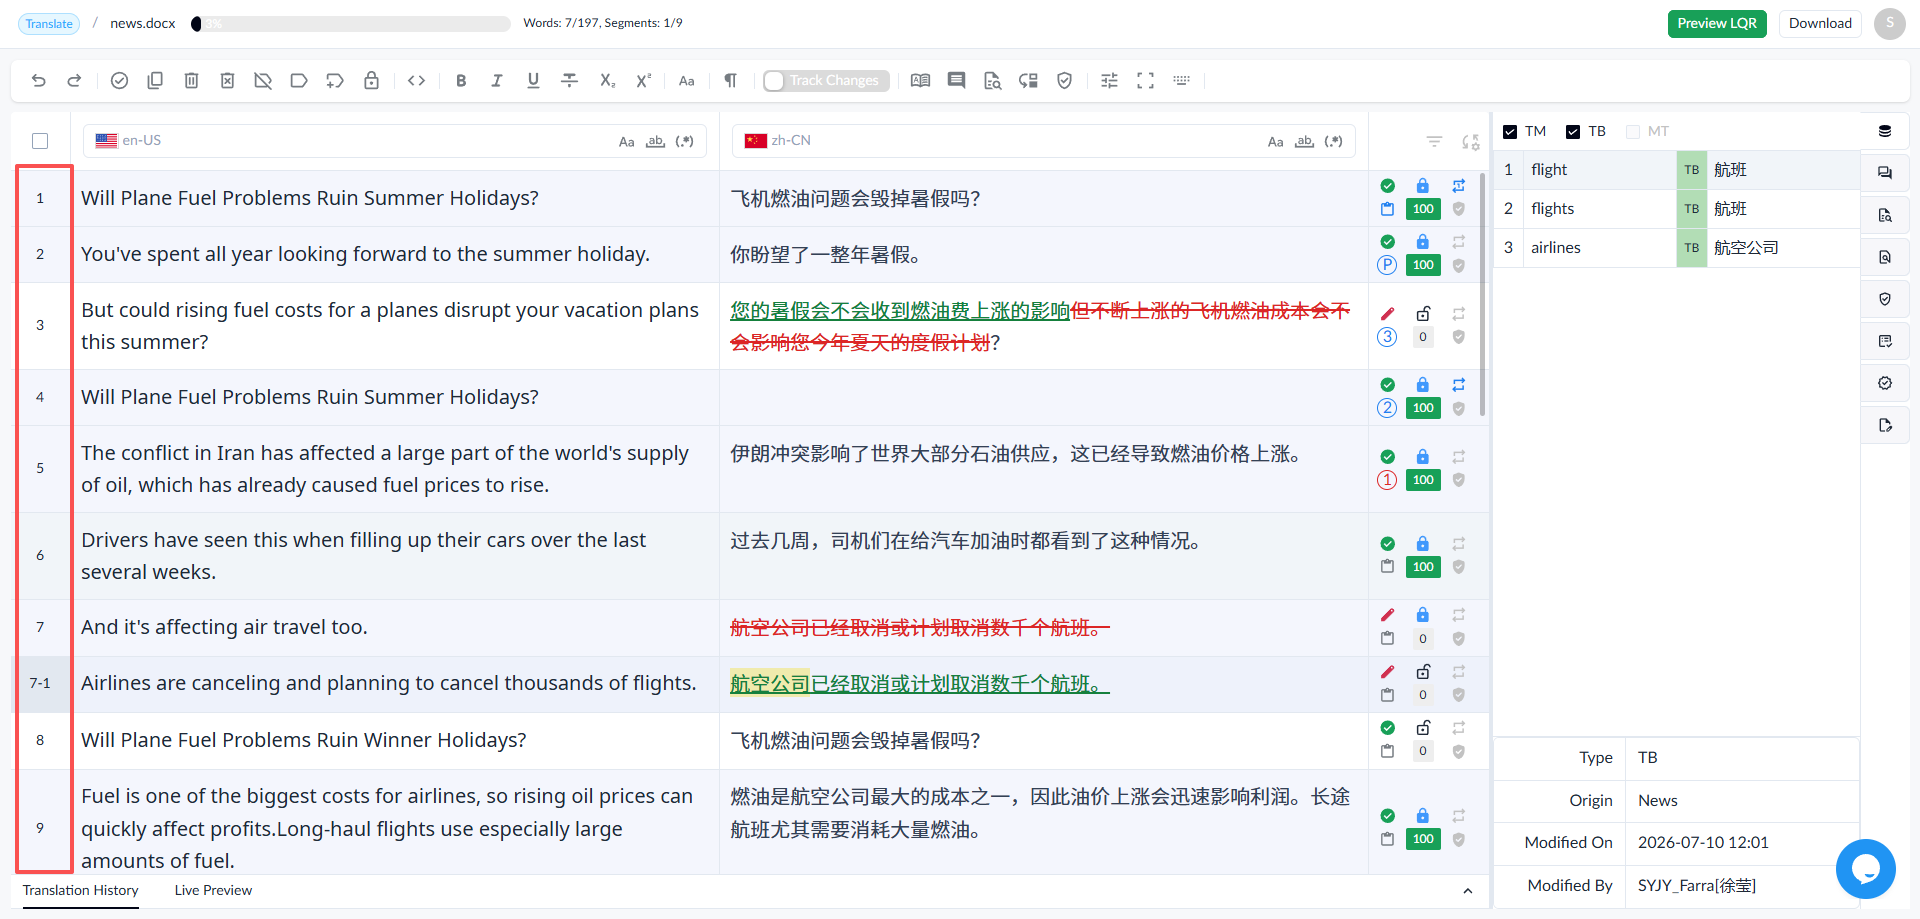The width and height of the screenshot is (1920, 919).
Task: Click the lock segment toolbar icon
Action: pos(371,81)
